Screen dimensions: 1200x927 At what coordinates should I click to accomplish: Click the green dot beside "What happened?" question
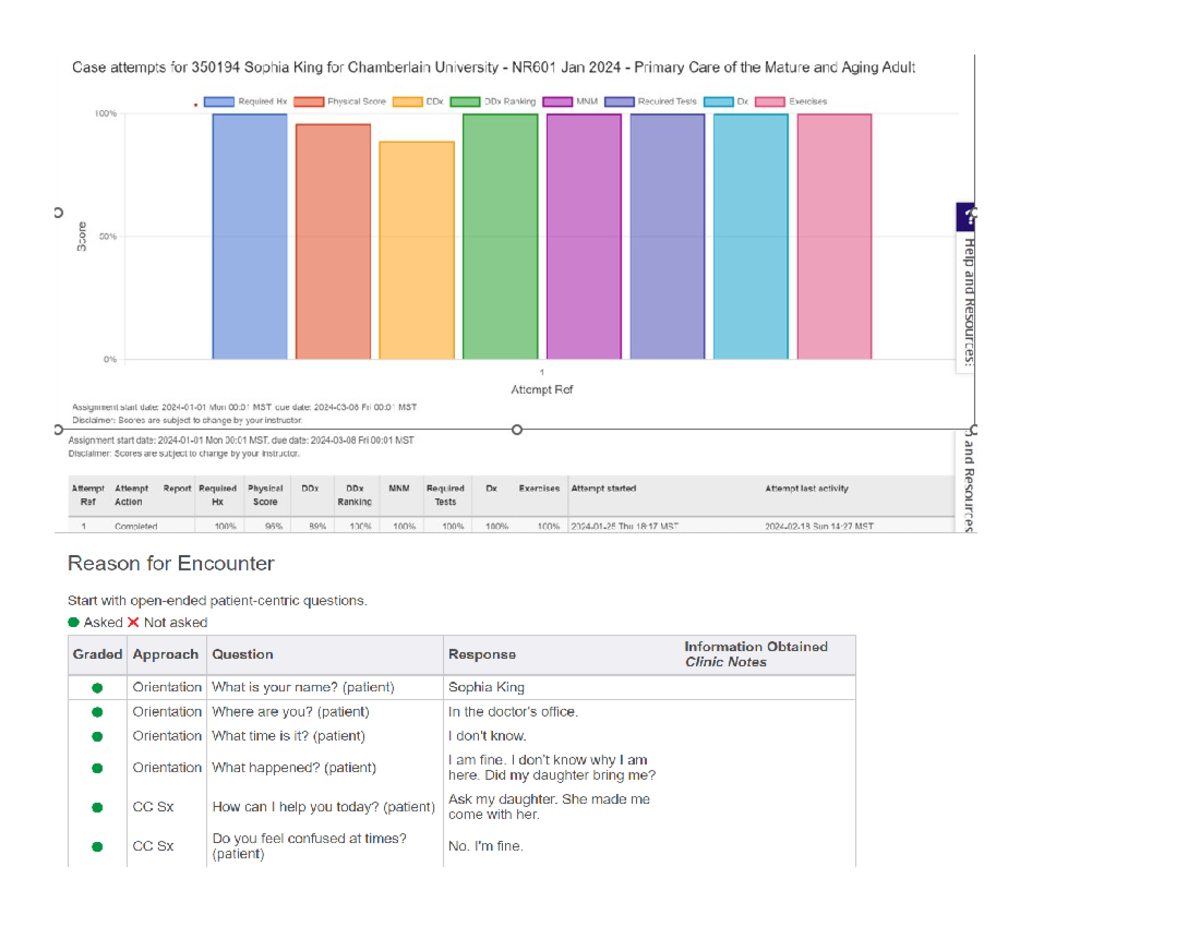pyautogui.click(x=95, y=768)
